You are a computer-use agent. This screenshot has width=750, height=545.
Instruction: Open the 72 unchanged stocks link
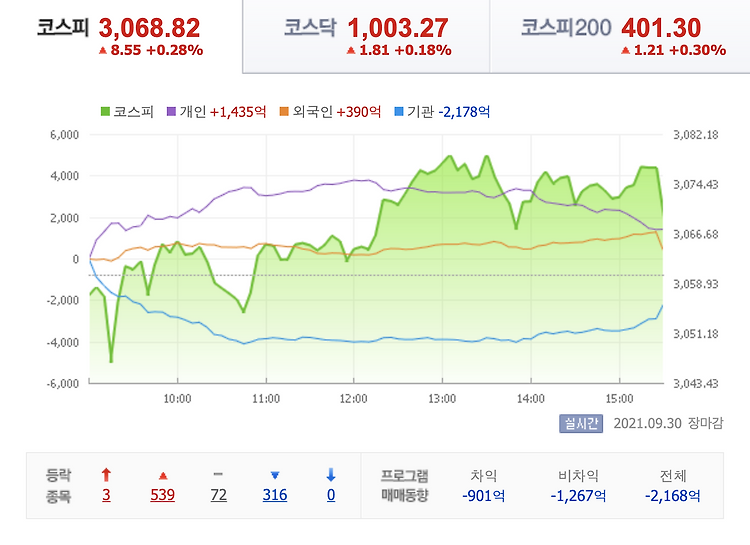(x=219, y=495)
